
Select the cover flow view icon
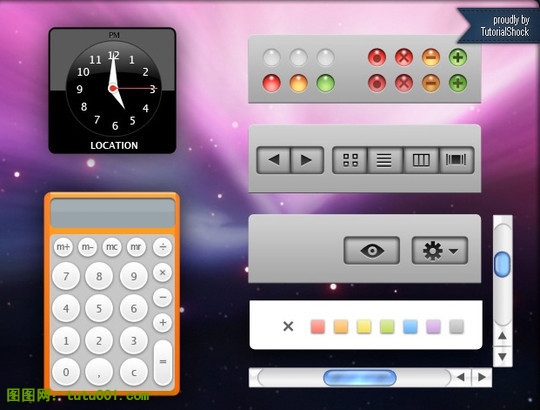[456, 160]
